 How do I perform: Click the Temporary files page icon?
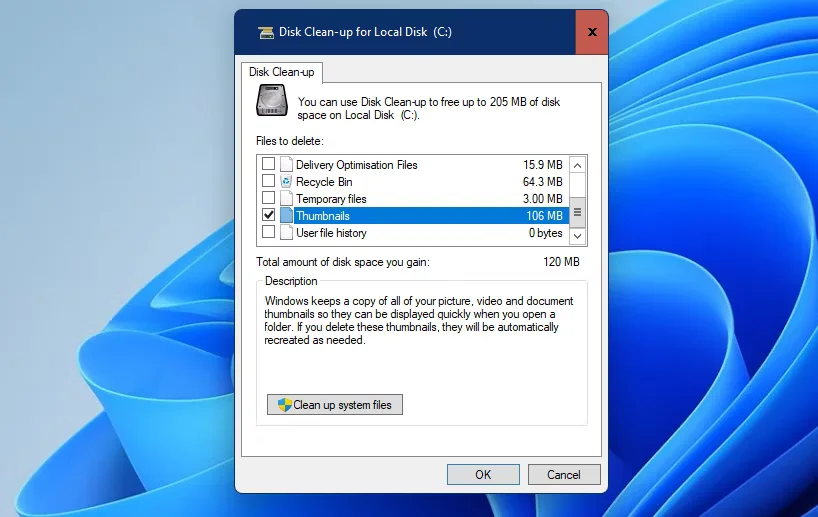click(x=287, y=199)
